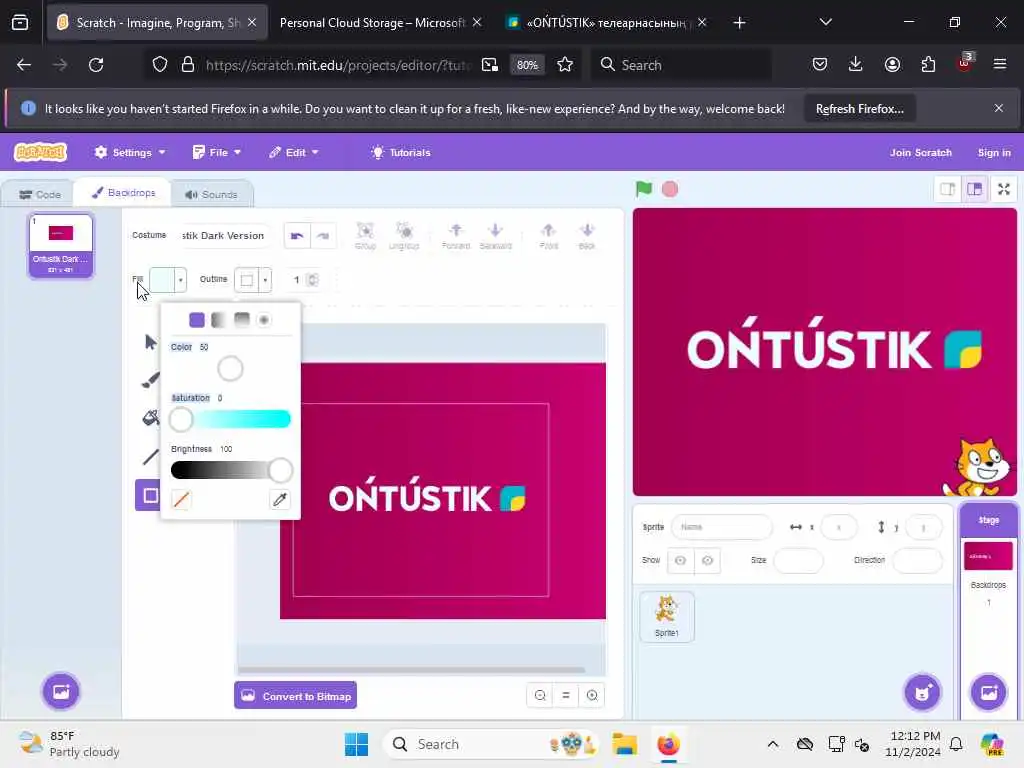Click Convert to Bitmap button
1024x768 pixels.
(x=296, y=696)
